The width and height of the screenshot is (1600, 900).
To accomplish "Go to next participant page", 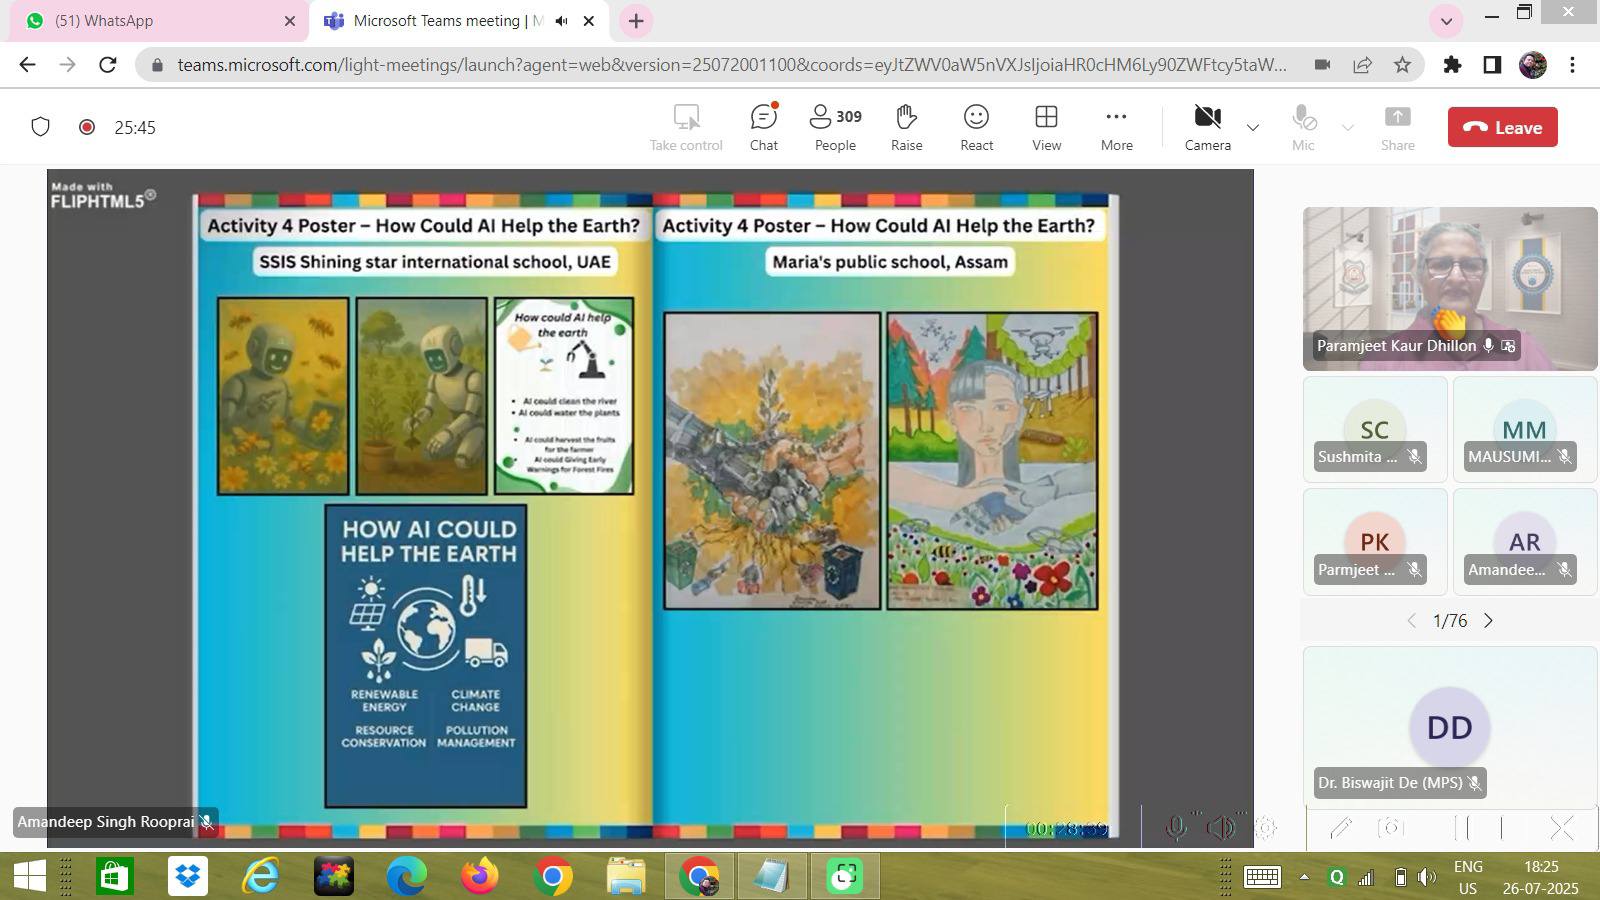I will pos(1488,621).
